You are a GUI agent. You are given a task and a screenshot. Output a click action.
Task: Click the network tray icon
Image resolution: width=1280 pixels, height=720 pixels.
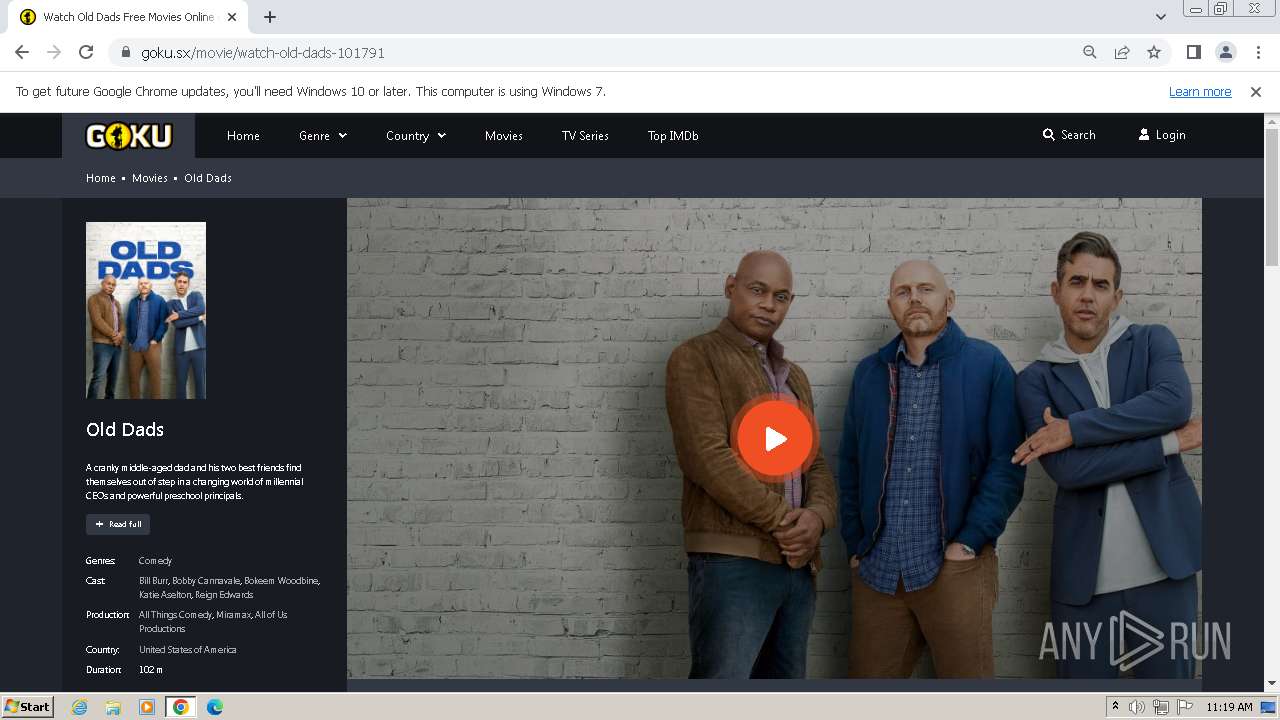(1161, 707)
